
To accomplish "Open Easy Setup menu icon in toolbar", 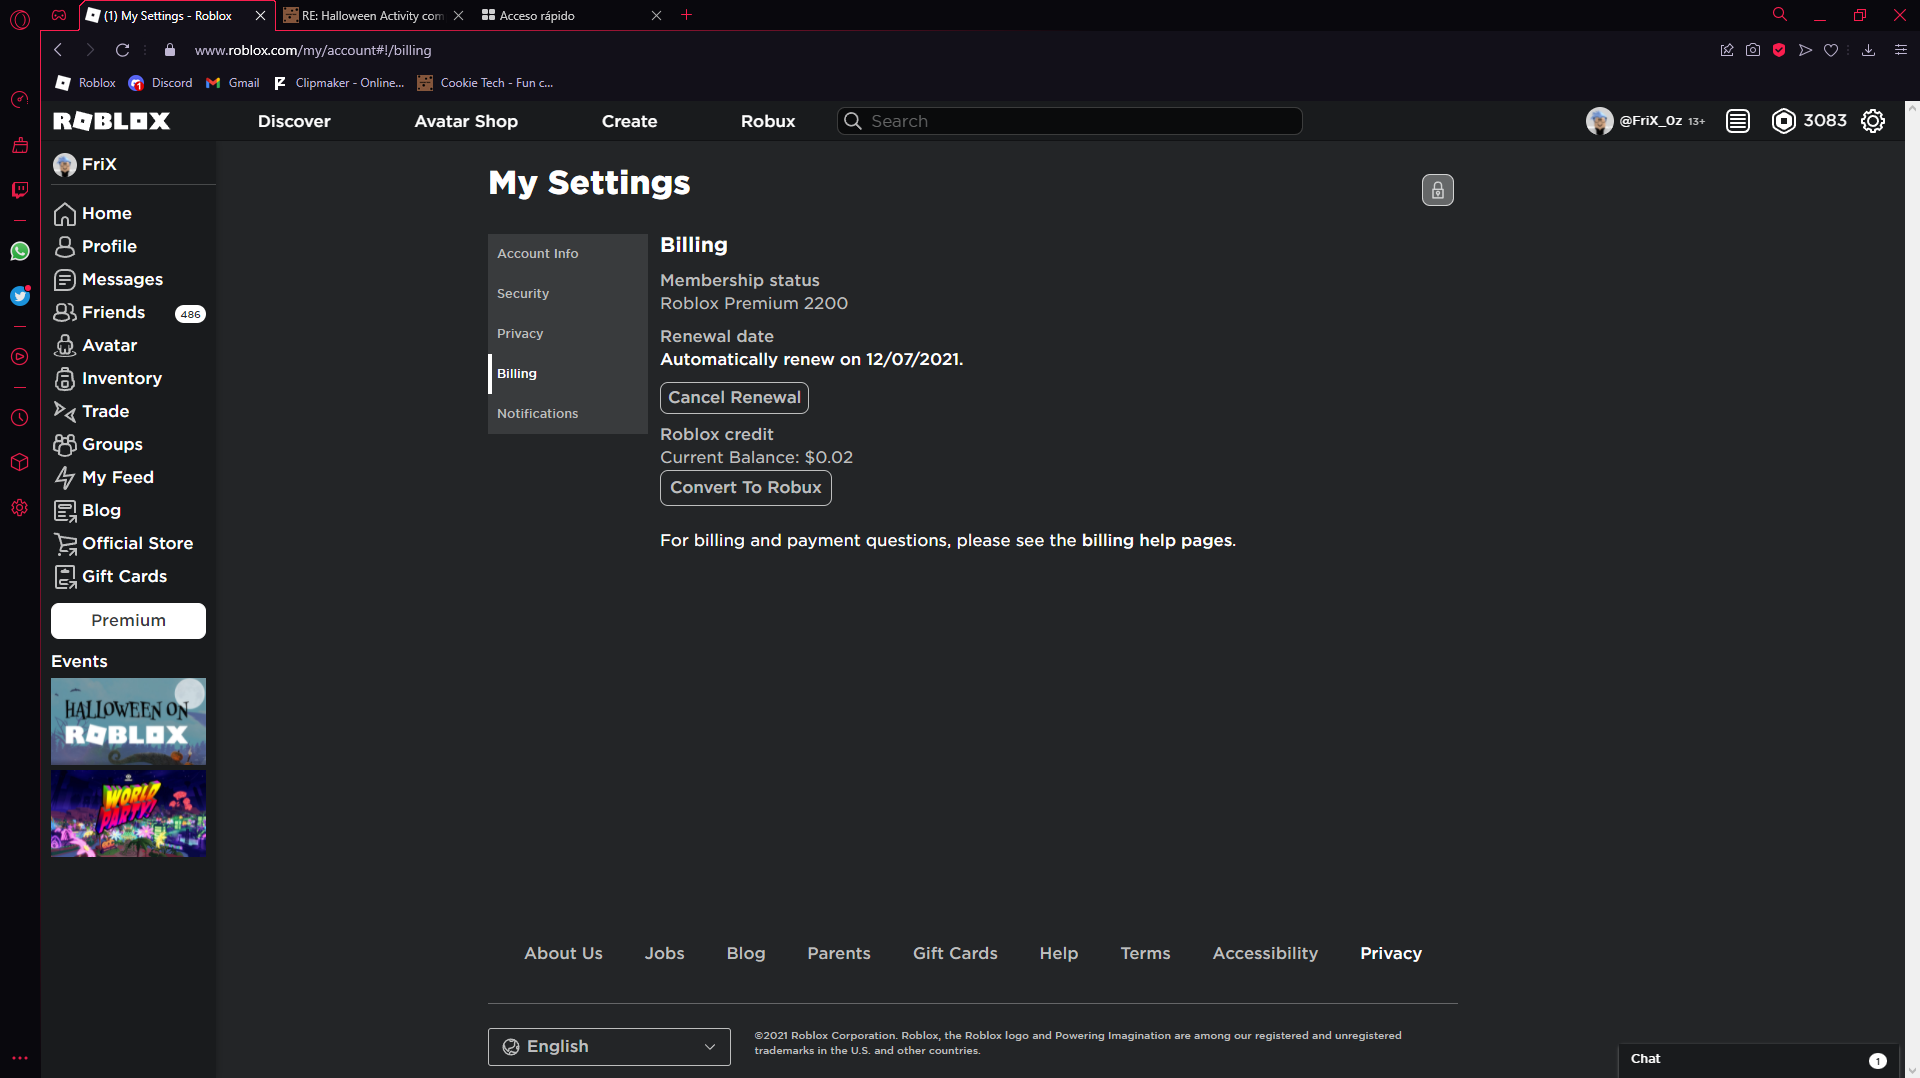I will tap(1901, 50).
